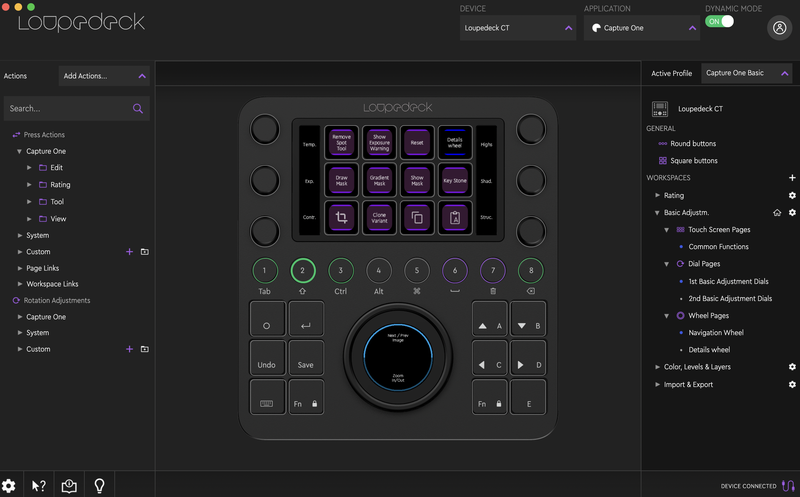The image size is (800, 497).
Task: Click the search magnifier icon
Action: click(x=138, y=108)
